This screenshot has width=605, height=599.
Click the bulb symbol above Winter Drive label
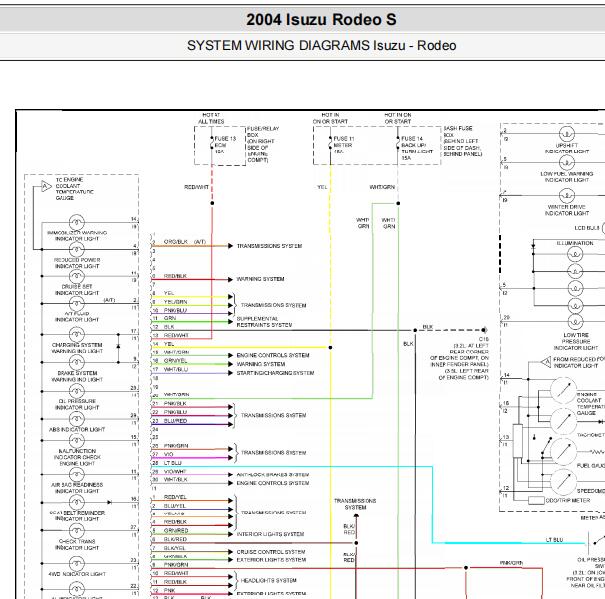click(x=567, y=196)
